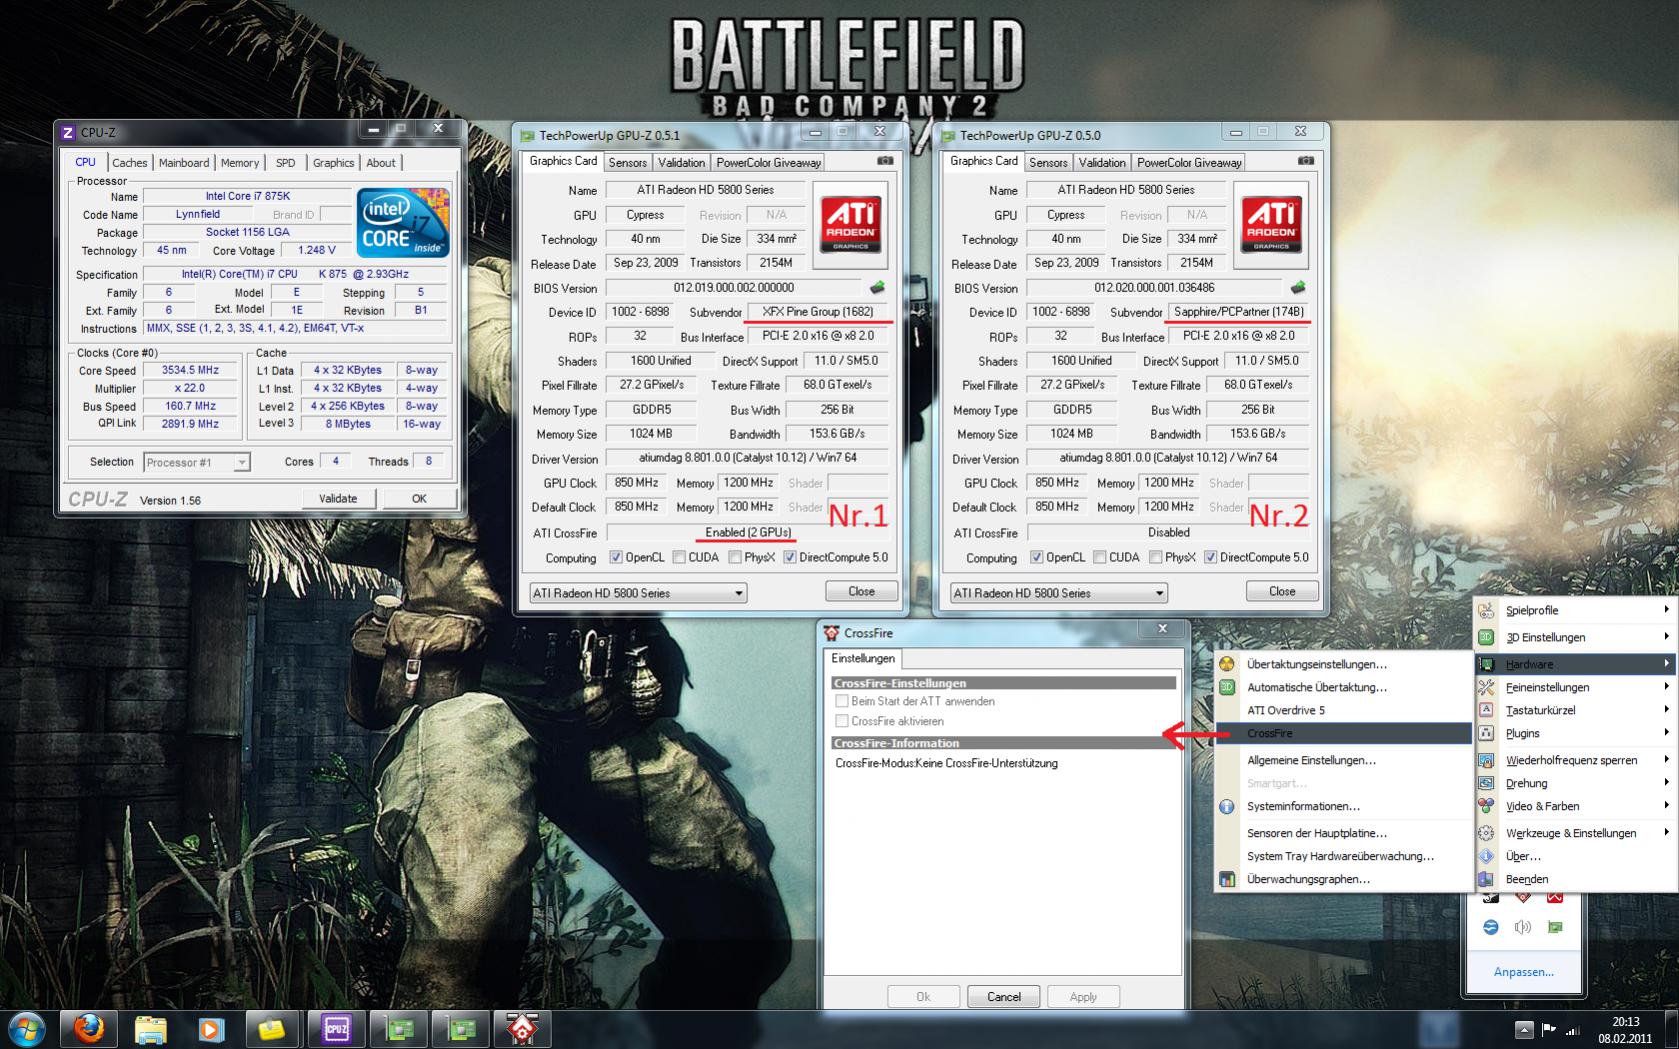Click the ATI Tray Tools taskbar button
The image size is (1679, 1049).
[522, 1029]
